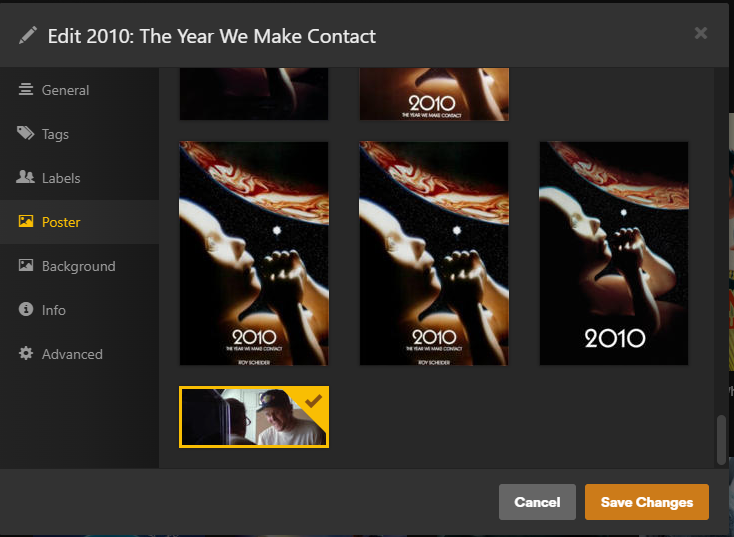Click the Info circle icon
734x537 pixels.
point(26,309)
